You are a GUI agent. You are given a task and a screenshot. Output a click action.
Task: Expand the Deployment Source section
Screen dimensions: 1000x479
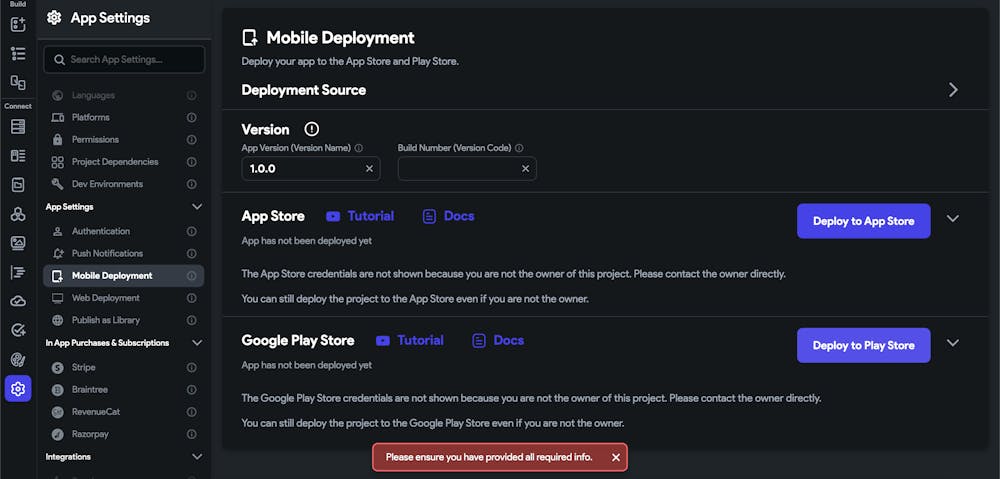point(953,90)
